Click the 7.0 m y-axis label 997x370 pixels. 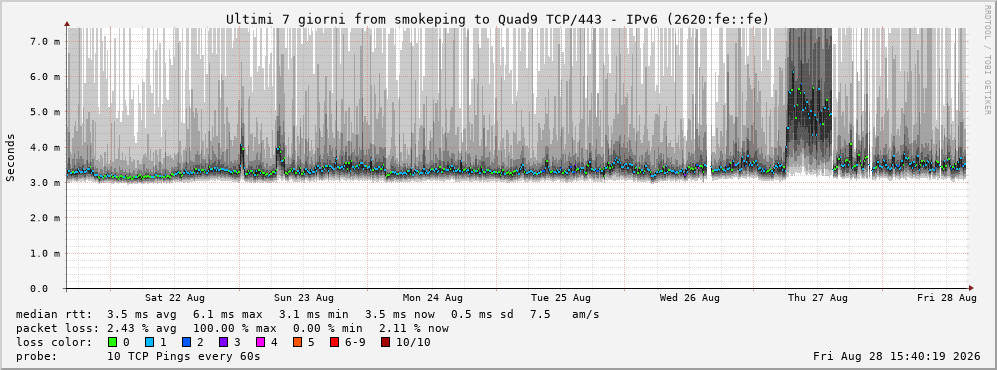(x=45, y=41)
